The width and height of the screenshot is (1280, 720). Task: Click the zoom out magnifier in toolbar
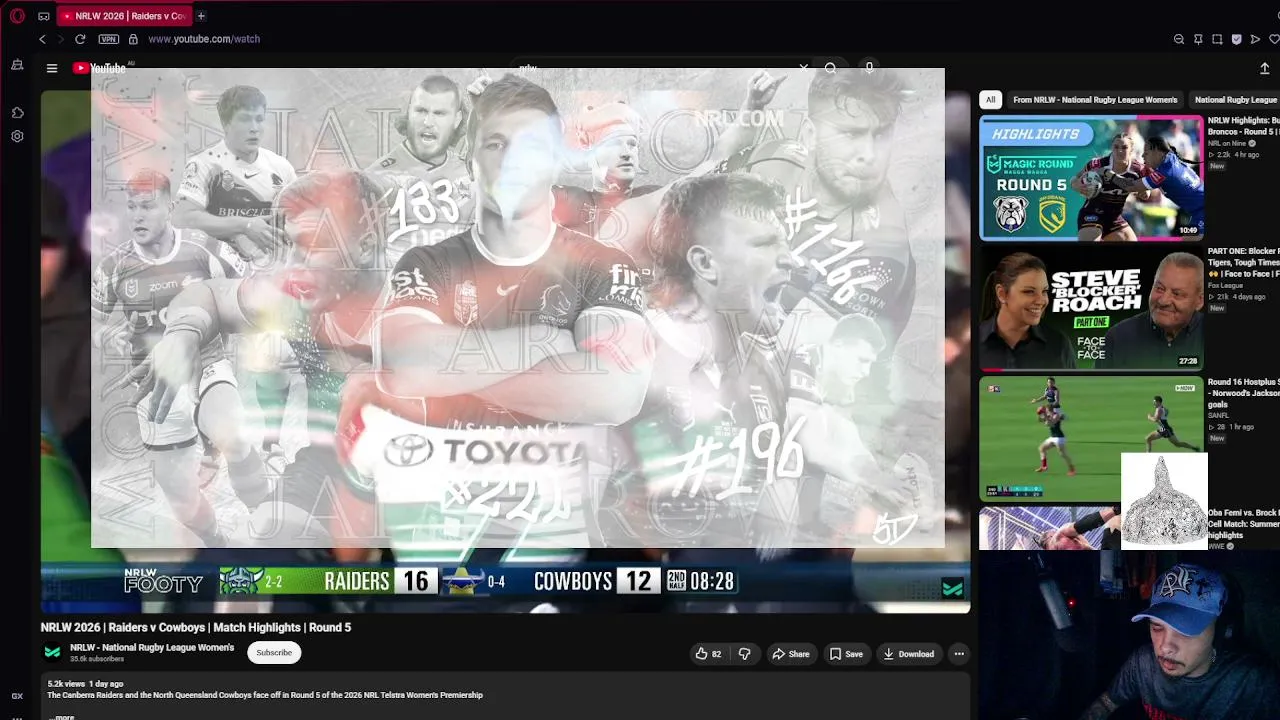coord(1179,39)
